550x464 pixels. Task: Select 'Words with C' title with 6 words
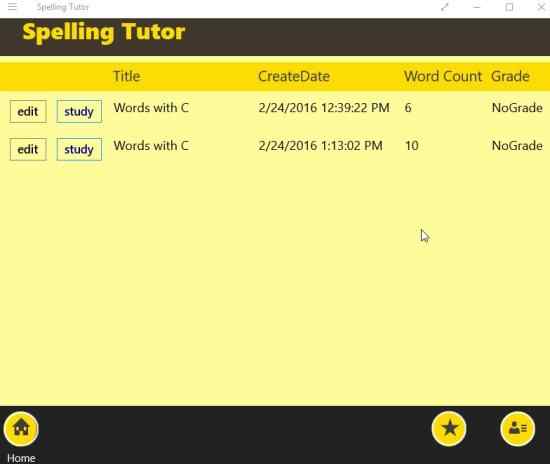point(151,108)
